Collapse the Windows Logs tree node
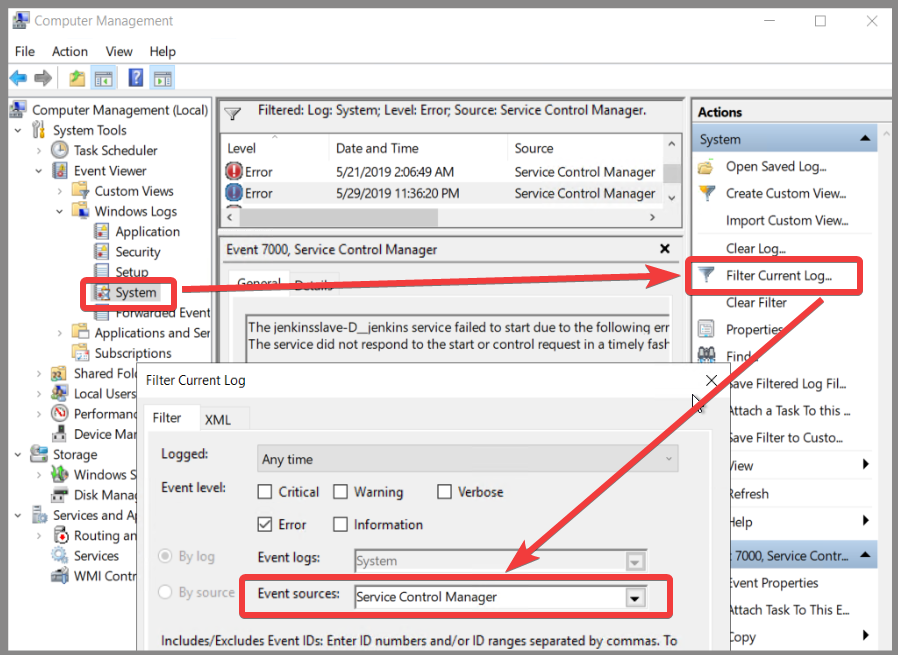 click(61, 211)
